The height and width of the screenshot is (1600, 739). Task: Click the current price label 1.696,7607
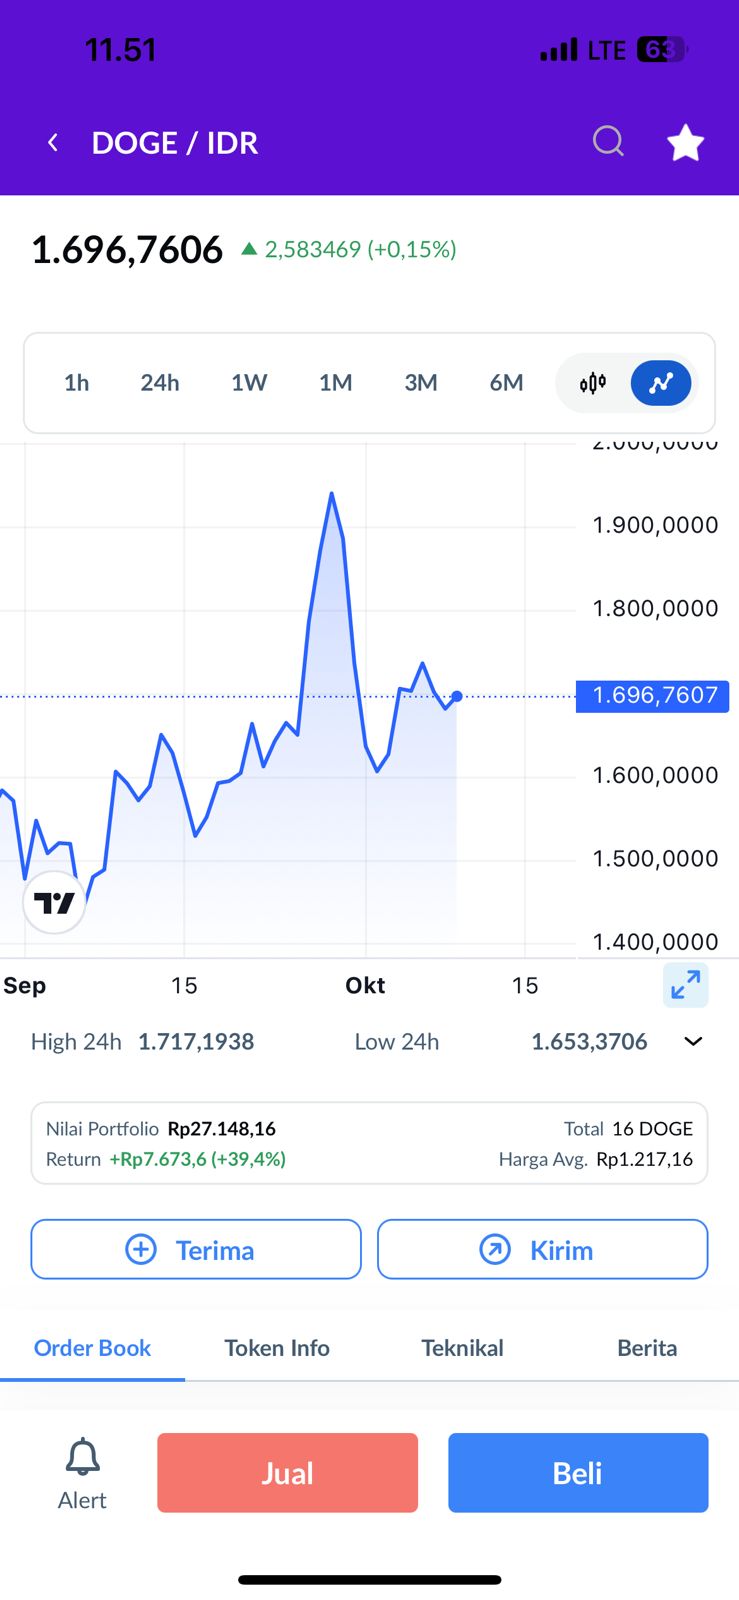click(653, 696)
